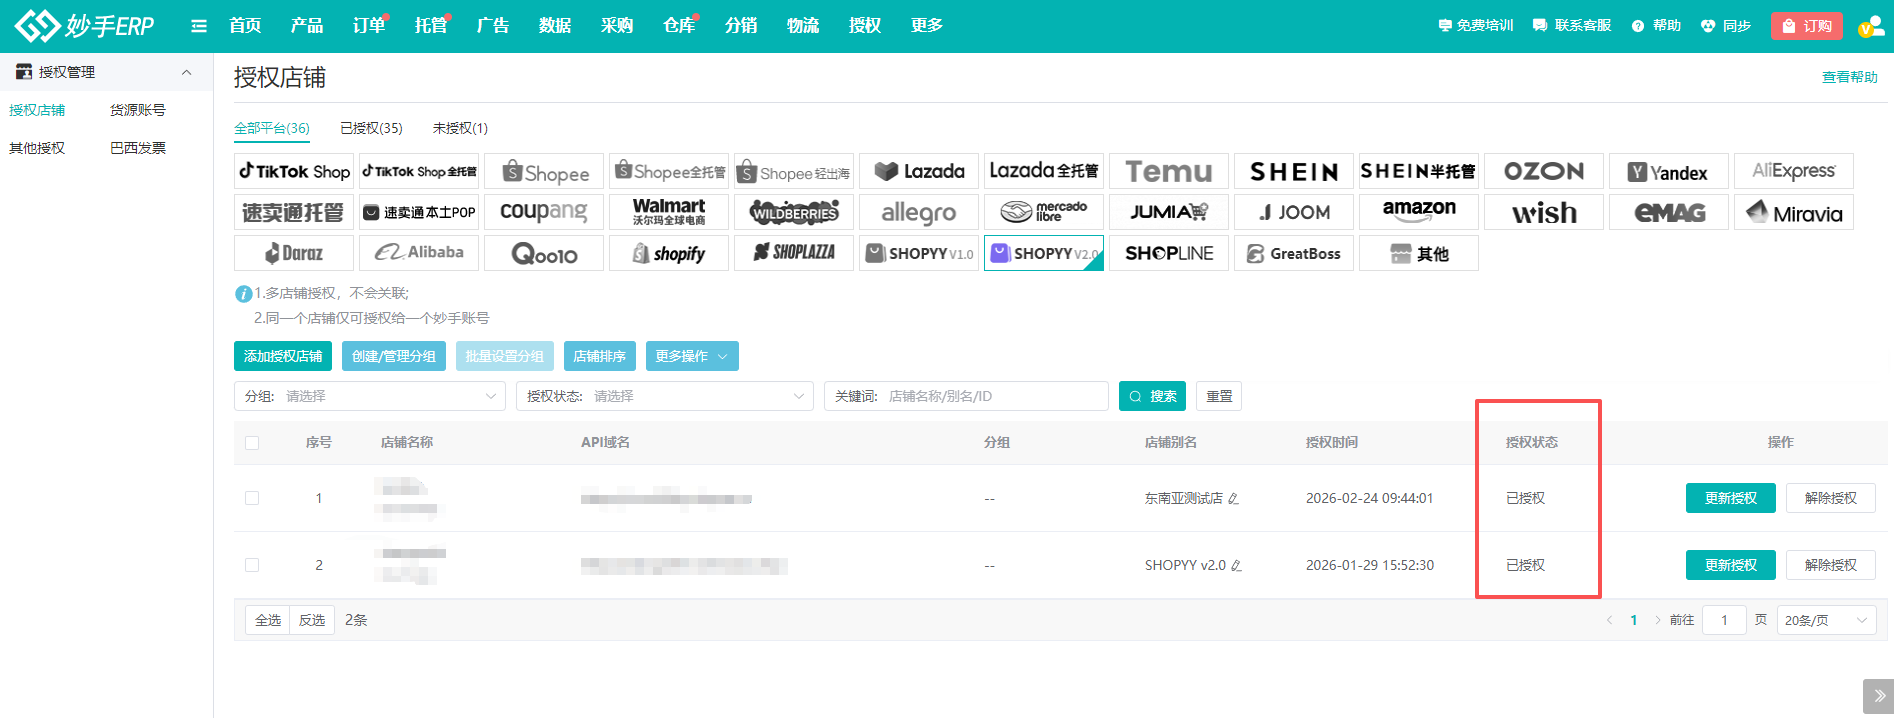The height and width of the screenshot is (718, 1894).
Task: Check the checkbox for row 2
Action: 252,565
